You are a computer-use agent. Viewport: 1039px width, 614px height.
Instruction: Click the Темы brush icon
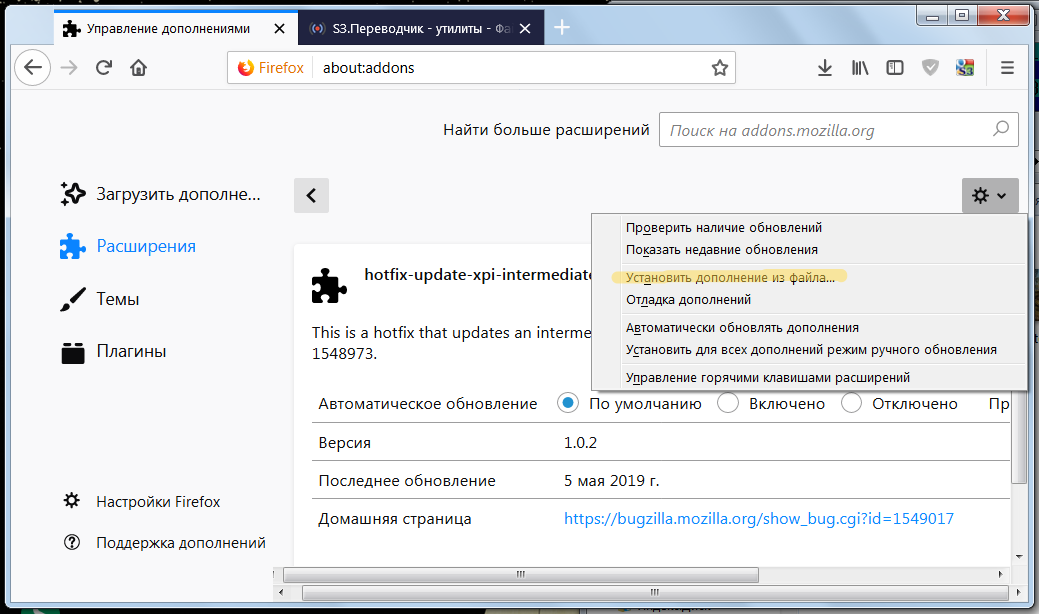(73, 299)
